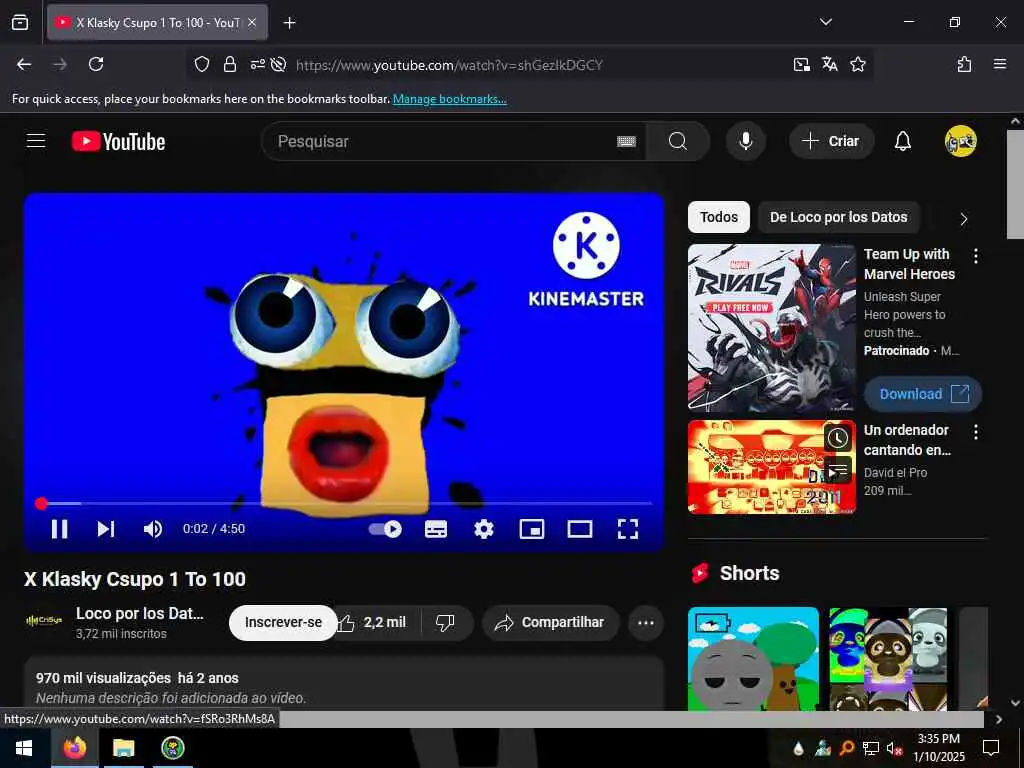Open more actions three-dot menu

click(x=646, y=622)
